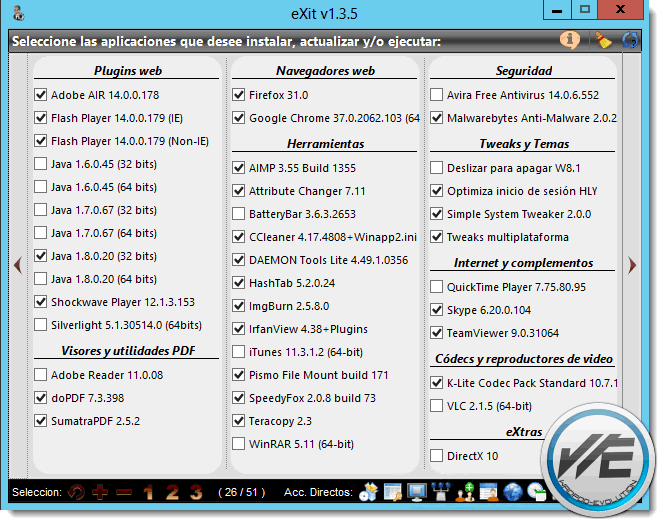The width and height of the screenshot is (664, 525).
Task: Check iTunes 11.3.1.2 (64-bit)
Action: tap(239, 351)
